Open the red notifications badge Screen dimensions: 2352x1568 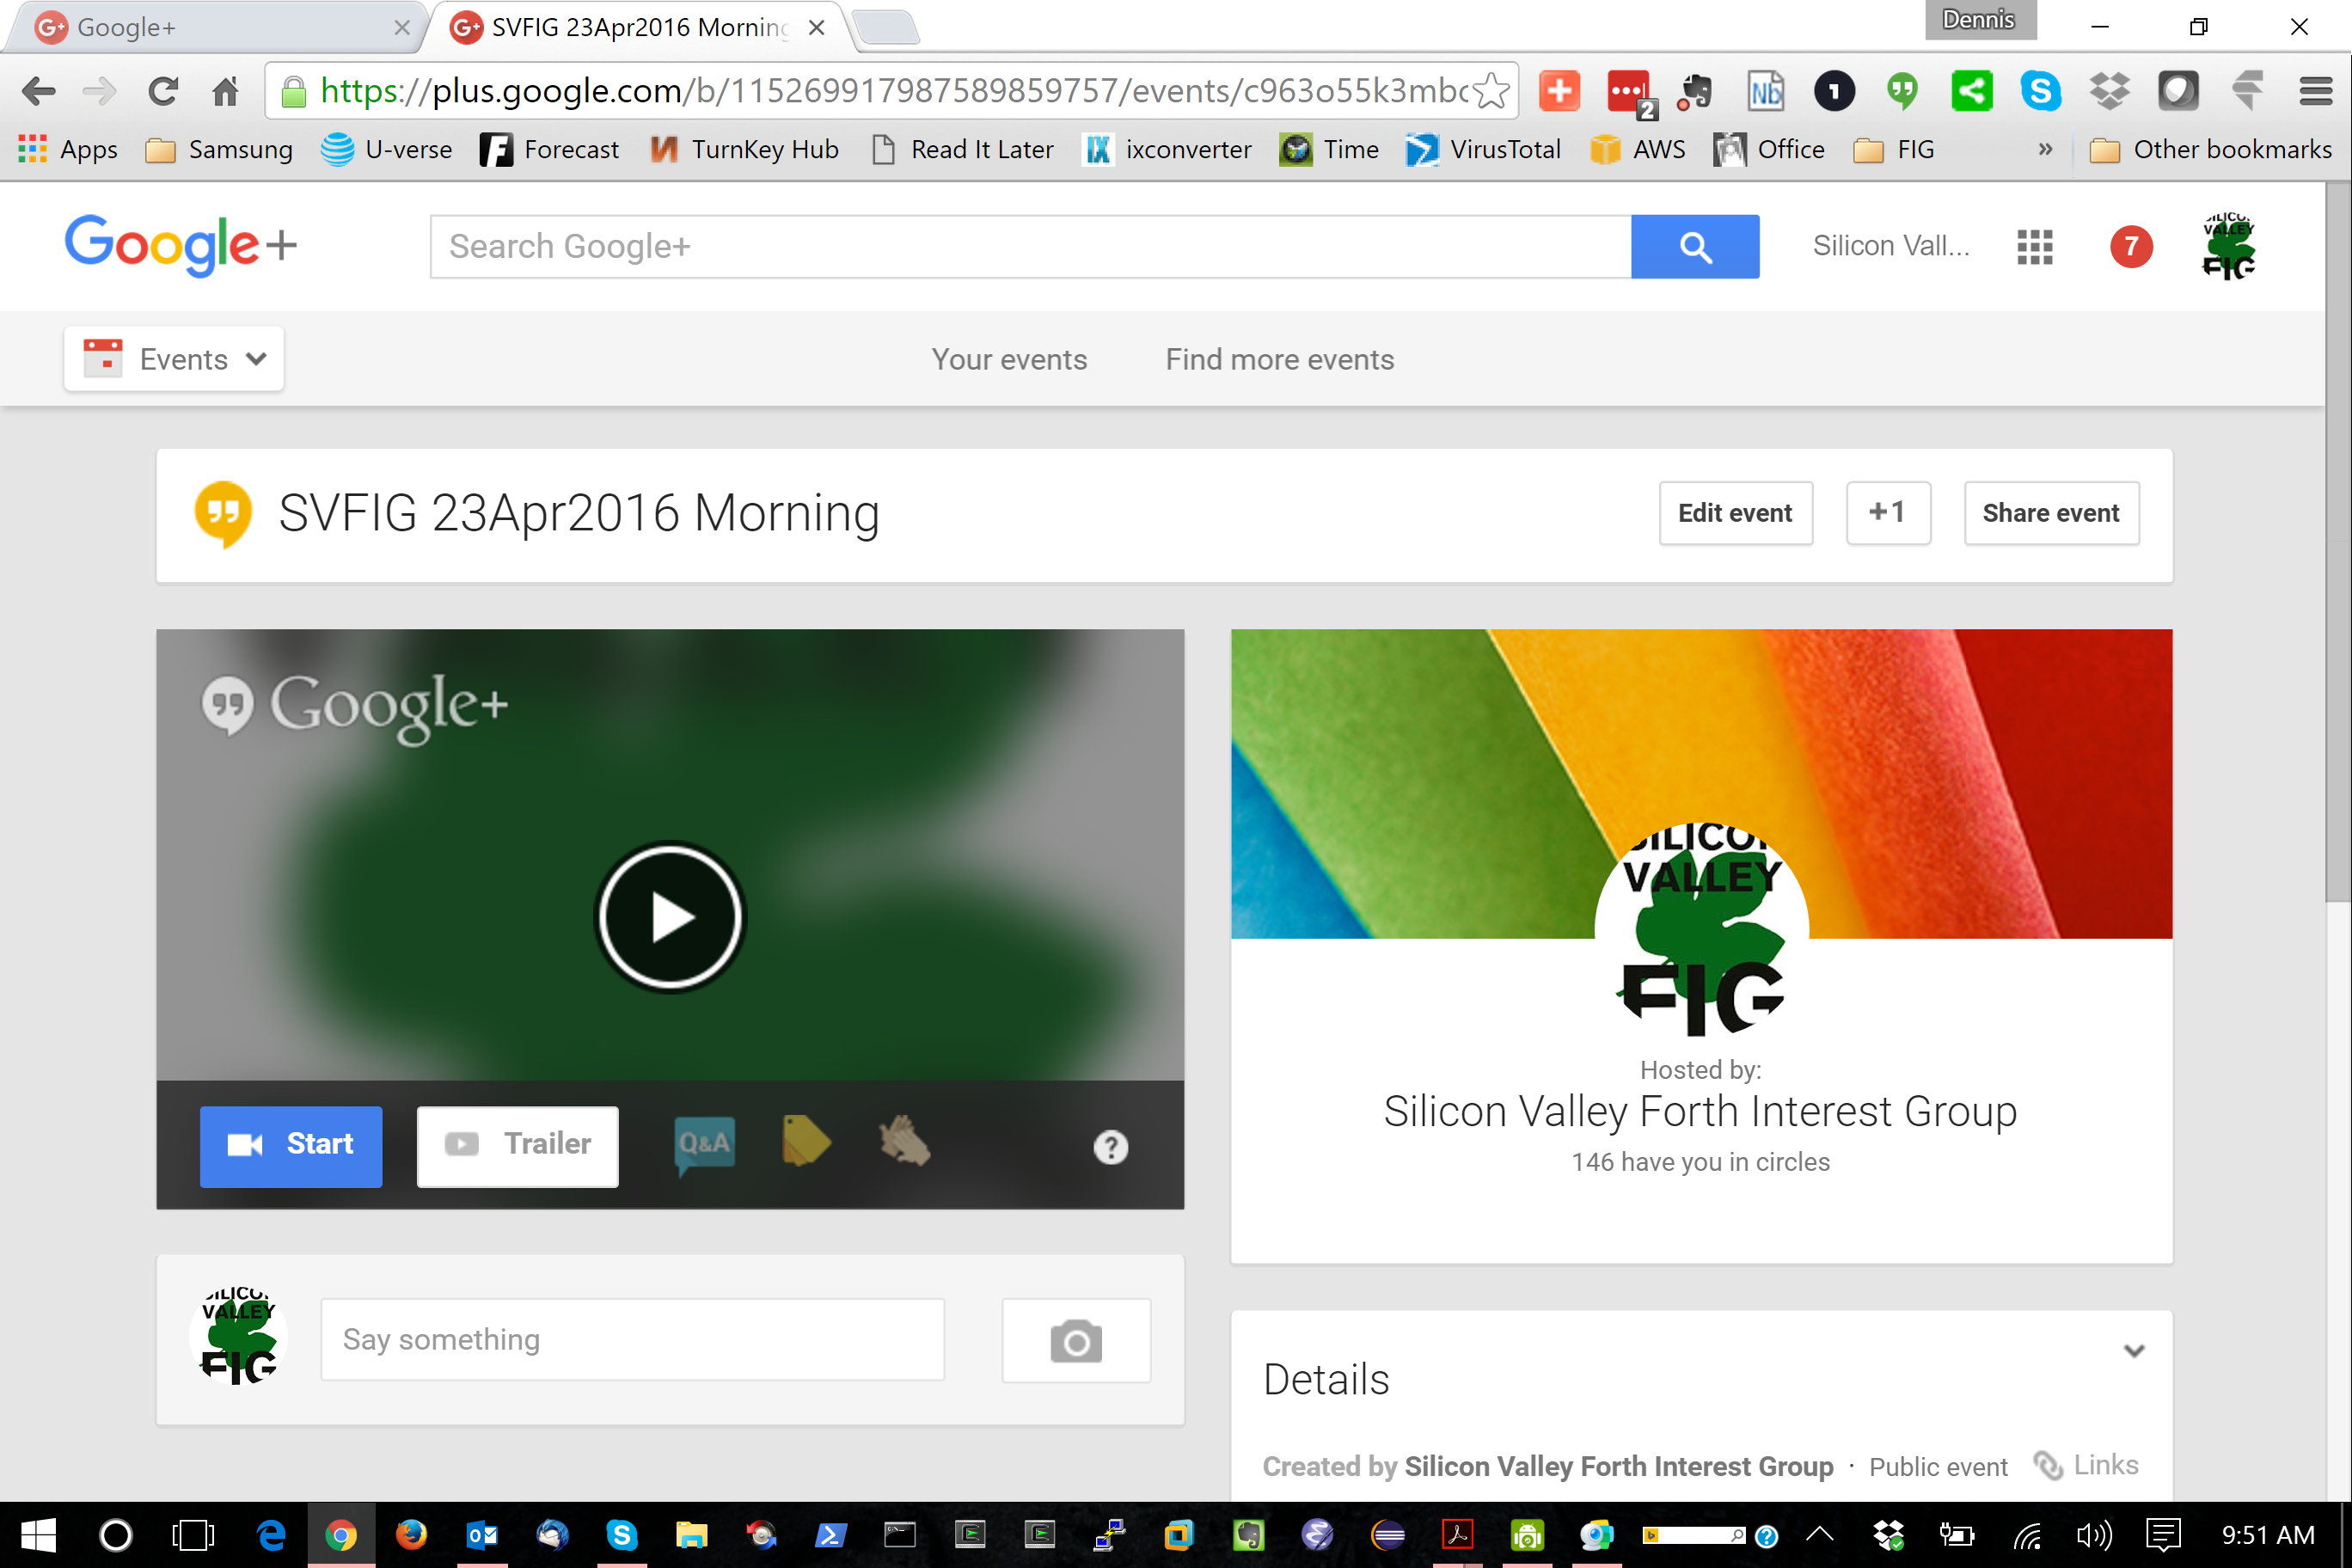point(2130,247)
